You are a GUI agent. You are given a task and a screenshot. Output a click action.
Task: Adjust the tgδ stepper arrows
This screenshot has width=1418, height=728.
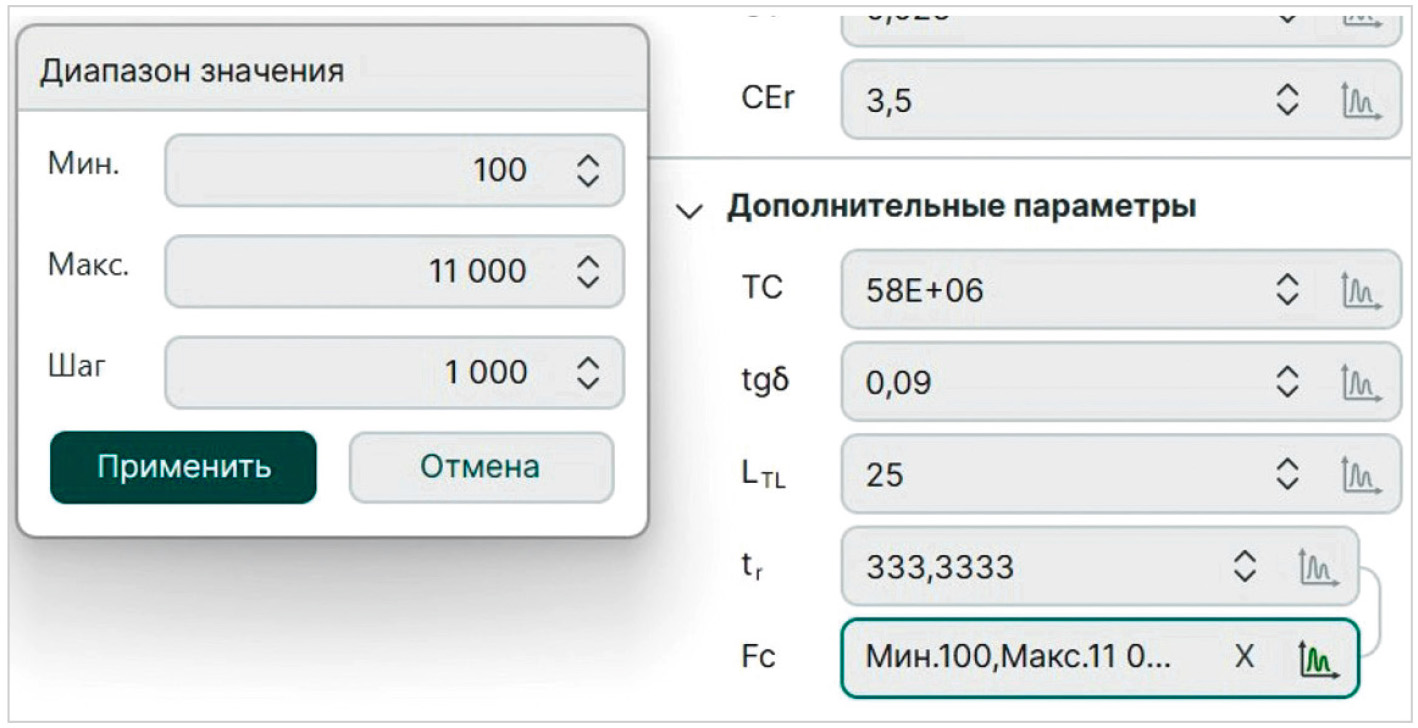(1289, 383)
